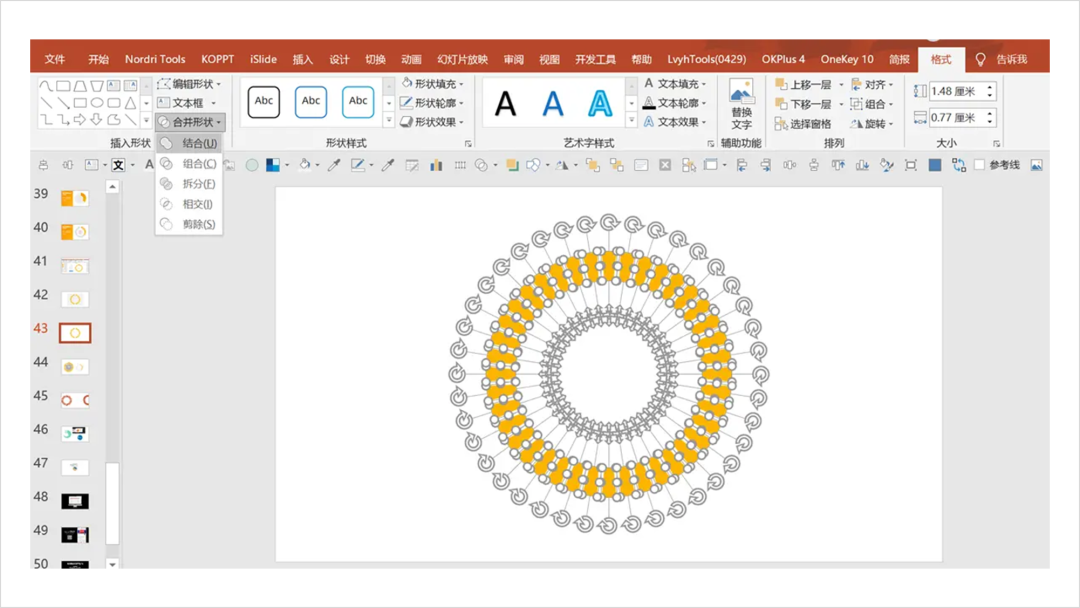Toggle the 参考线 guides checkbox
The image size is (1080, 608).
click(979, 165)
